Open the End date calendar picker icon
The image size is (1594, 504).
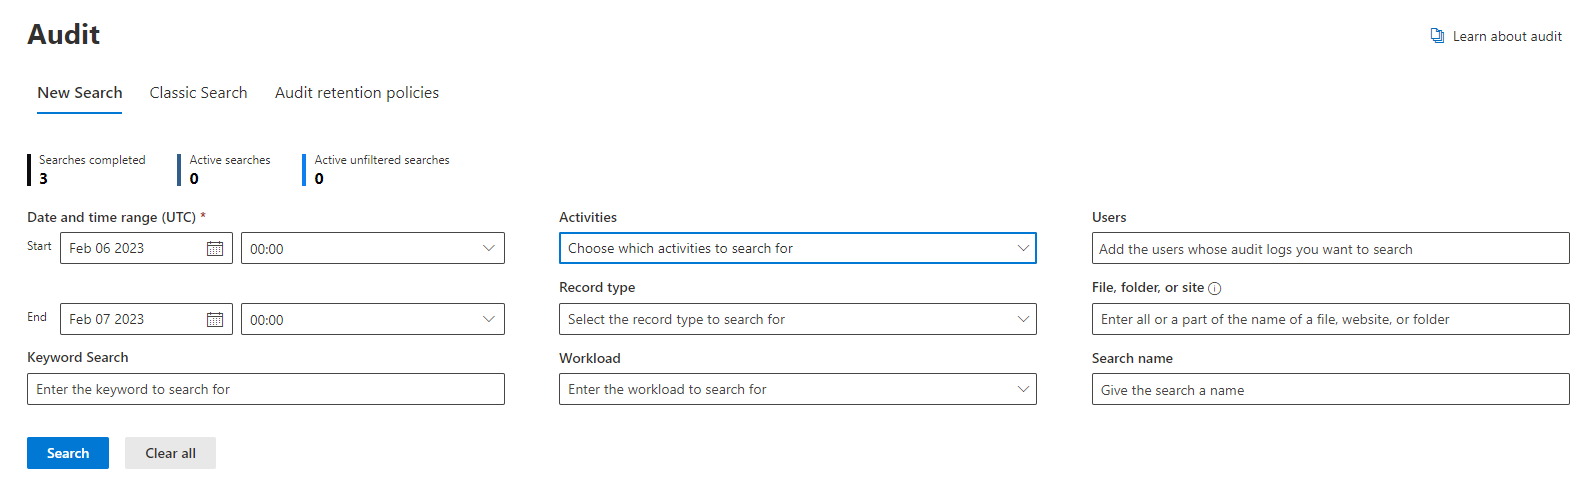pos(215,319)
